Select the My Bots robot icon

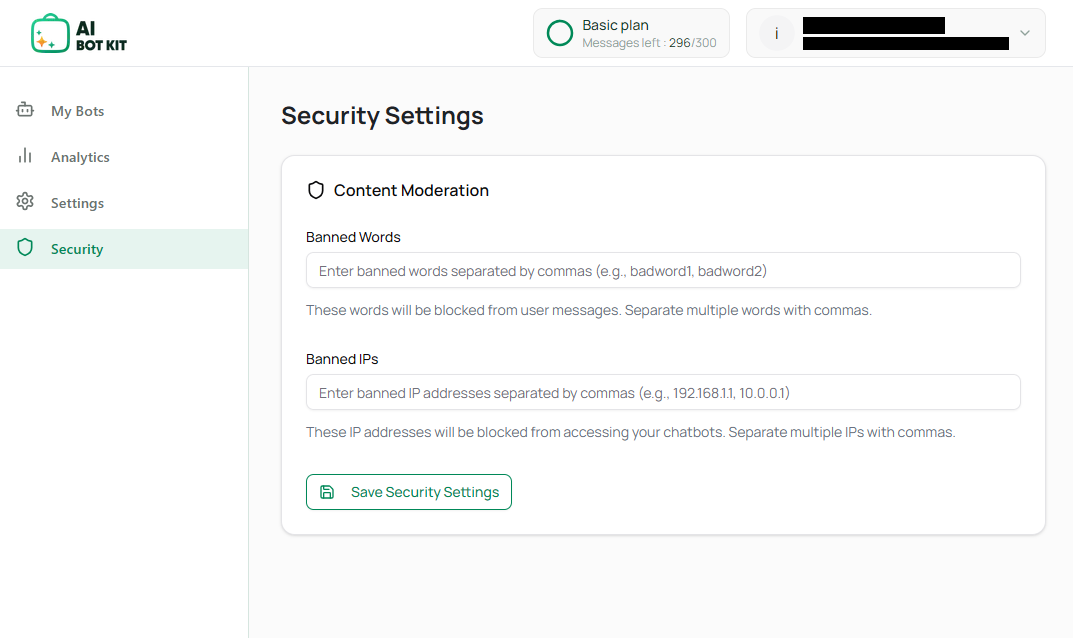point(24,110)
